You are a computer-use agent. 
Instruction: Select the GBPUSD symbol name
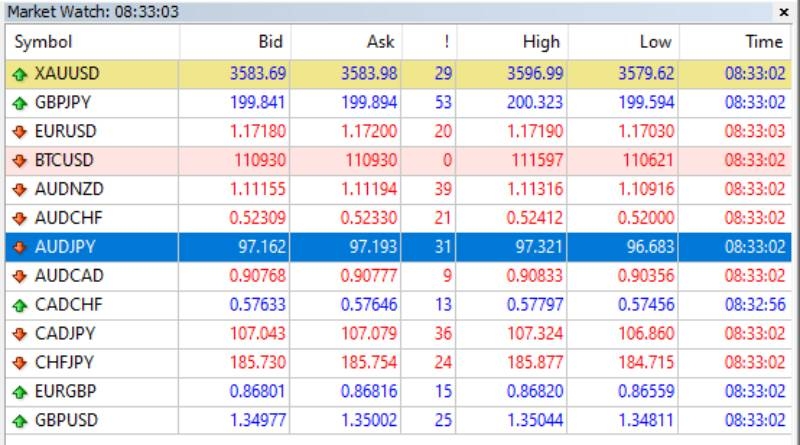68,420
